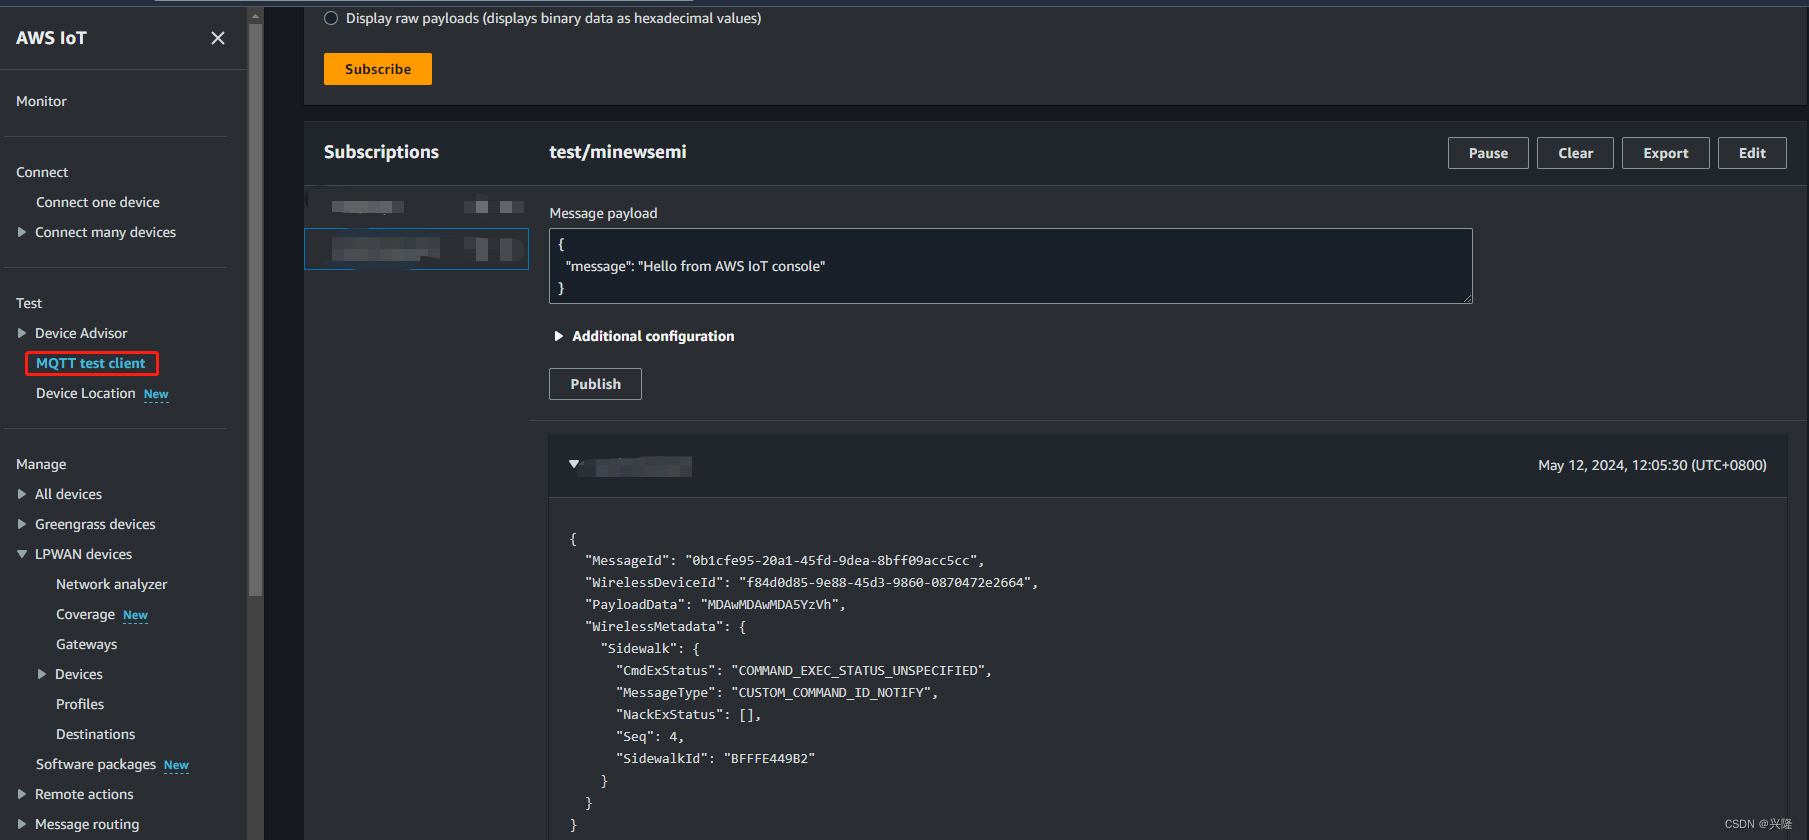Open Coverage under LPWAN devices
This screenshot has height=840, width=1809.
pos(85,614)
